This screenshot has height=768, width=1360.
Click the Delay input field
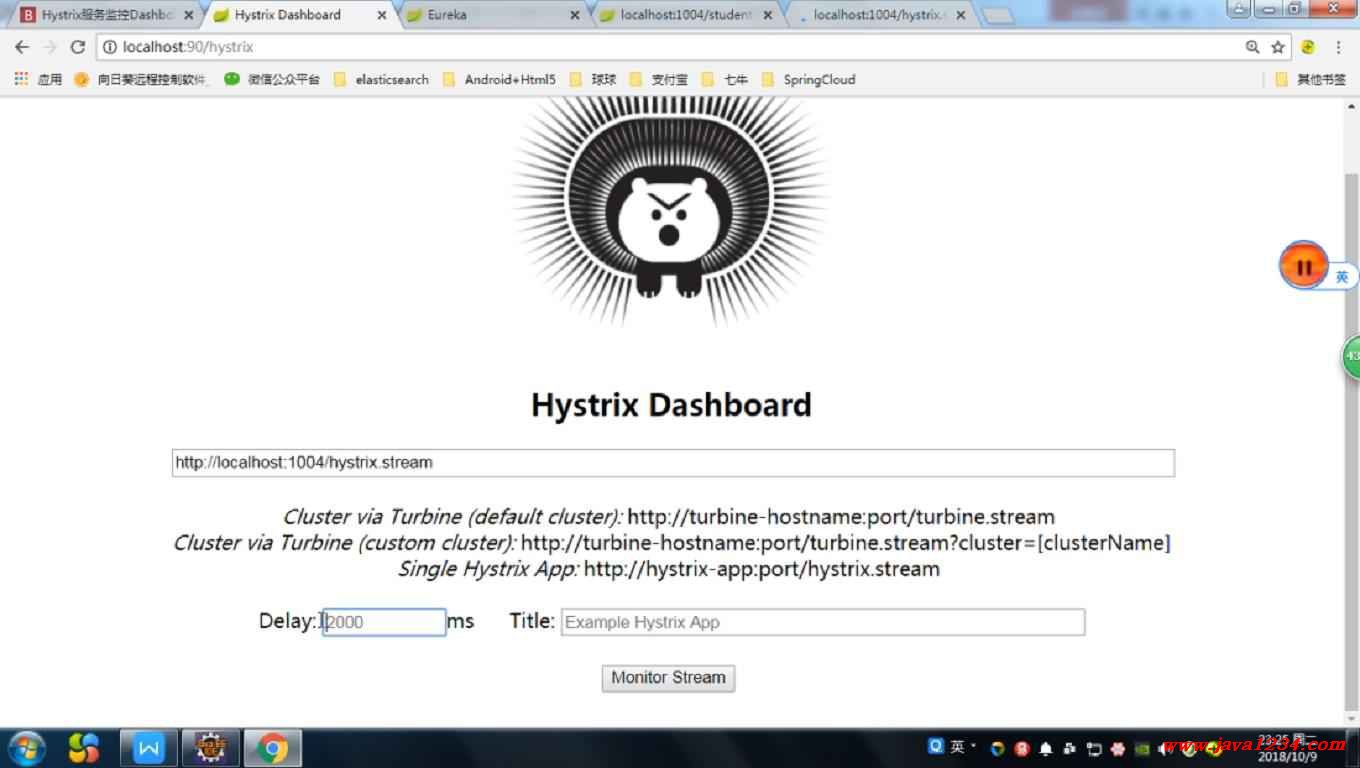click(x=384, y=622)
